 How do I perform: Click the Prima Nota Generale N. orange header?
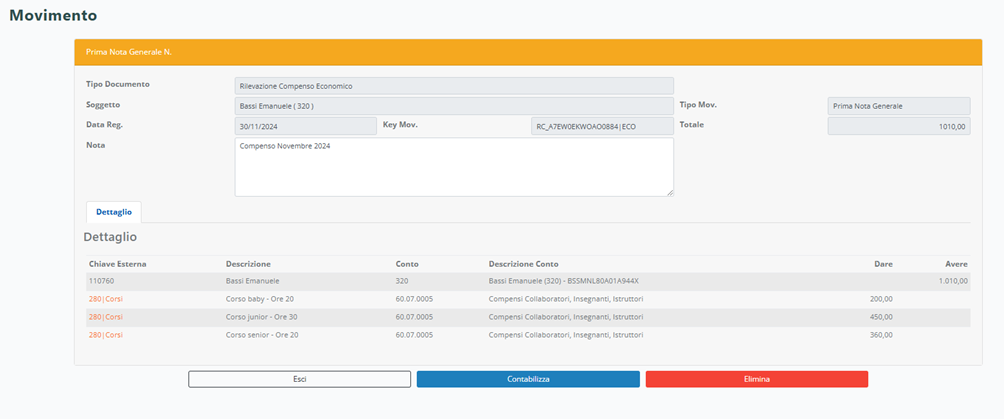coord(528,51)
